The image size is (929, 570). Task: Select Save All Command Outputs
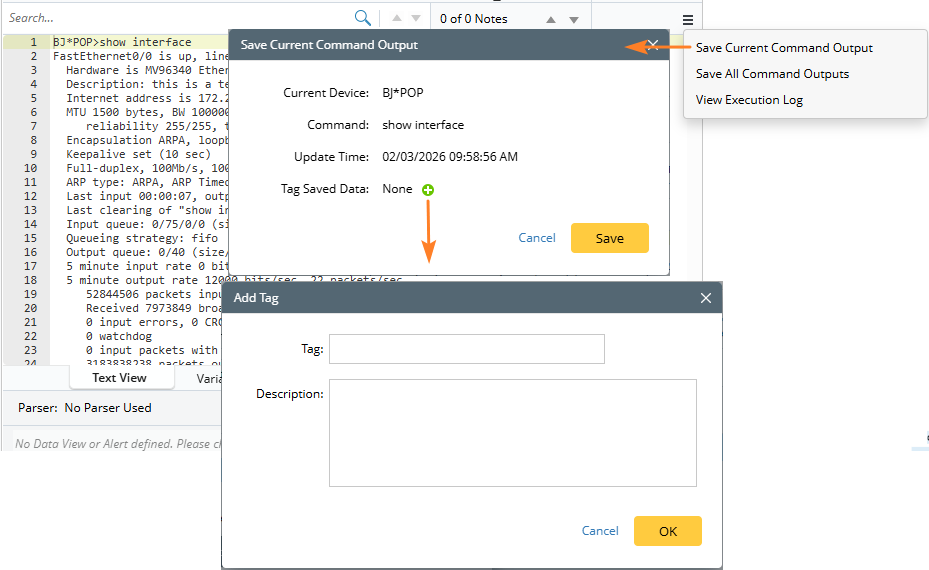tap(772, 74)
